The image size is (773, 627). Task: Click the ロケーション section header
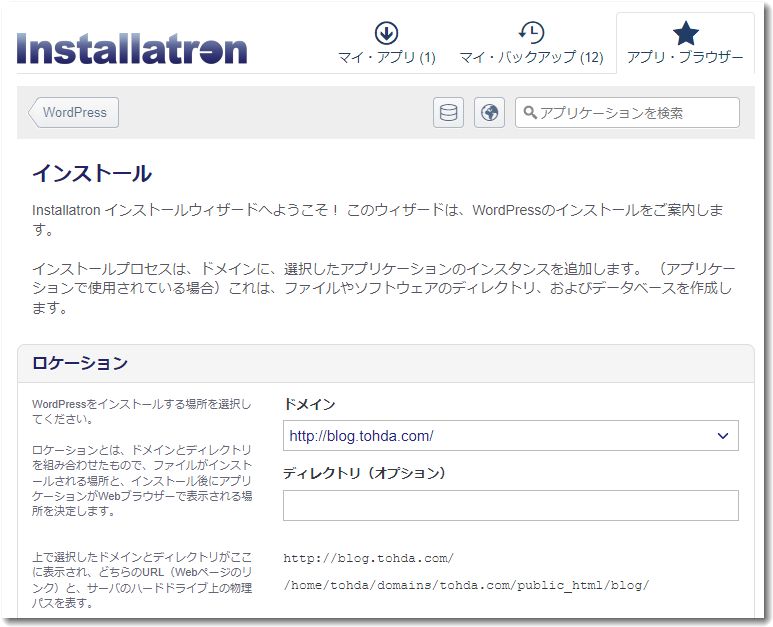click(386, 363)
